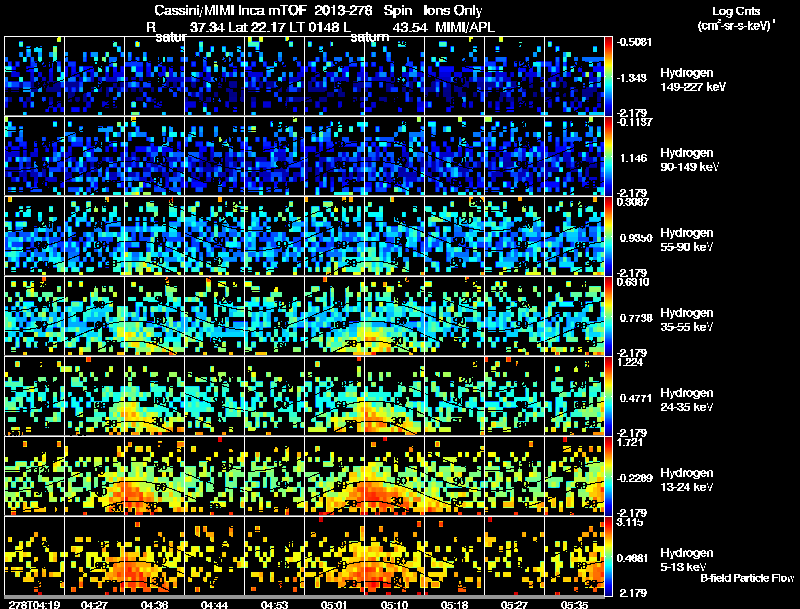Click the '05:01' time axis label
800x609 pixels.
(334, 604)
